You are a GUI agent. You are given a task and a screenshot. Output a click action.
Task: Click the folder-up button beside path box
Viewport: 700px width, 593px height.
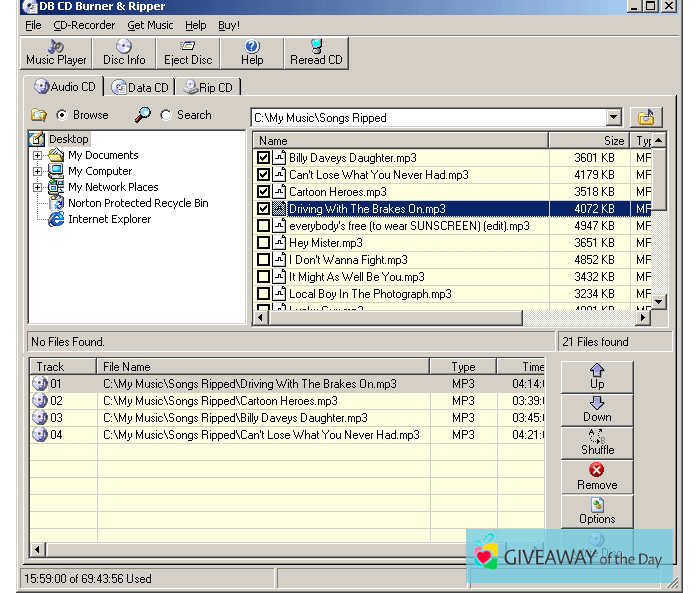point(647,117)
